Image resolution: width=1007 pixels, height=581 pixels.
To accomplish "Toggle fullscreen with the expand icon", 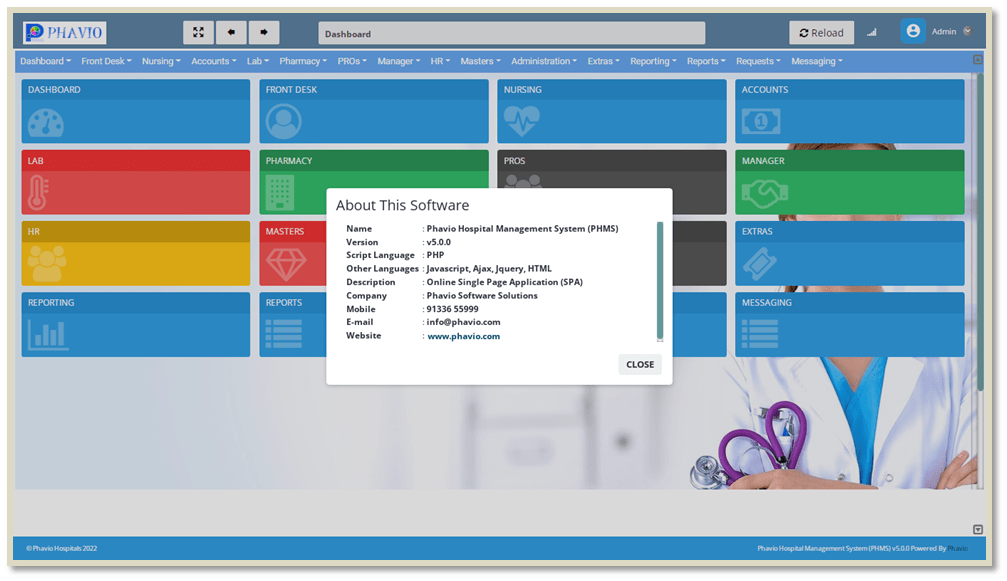I will coord(198,32).
